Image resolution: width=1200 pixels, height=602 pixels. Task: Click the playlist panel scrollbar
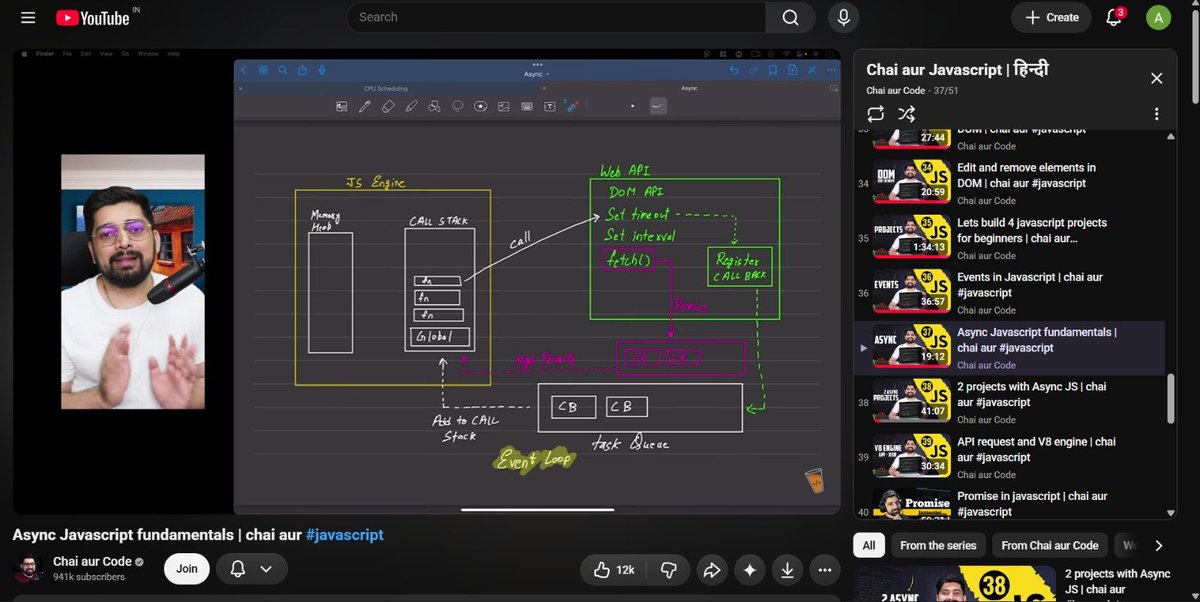point(1171,400)
